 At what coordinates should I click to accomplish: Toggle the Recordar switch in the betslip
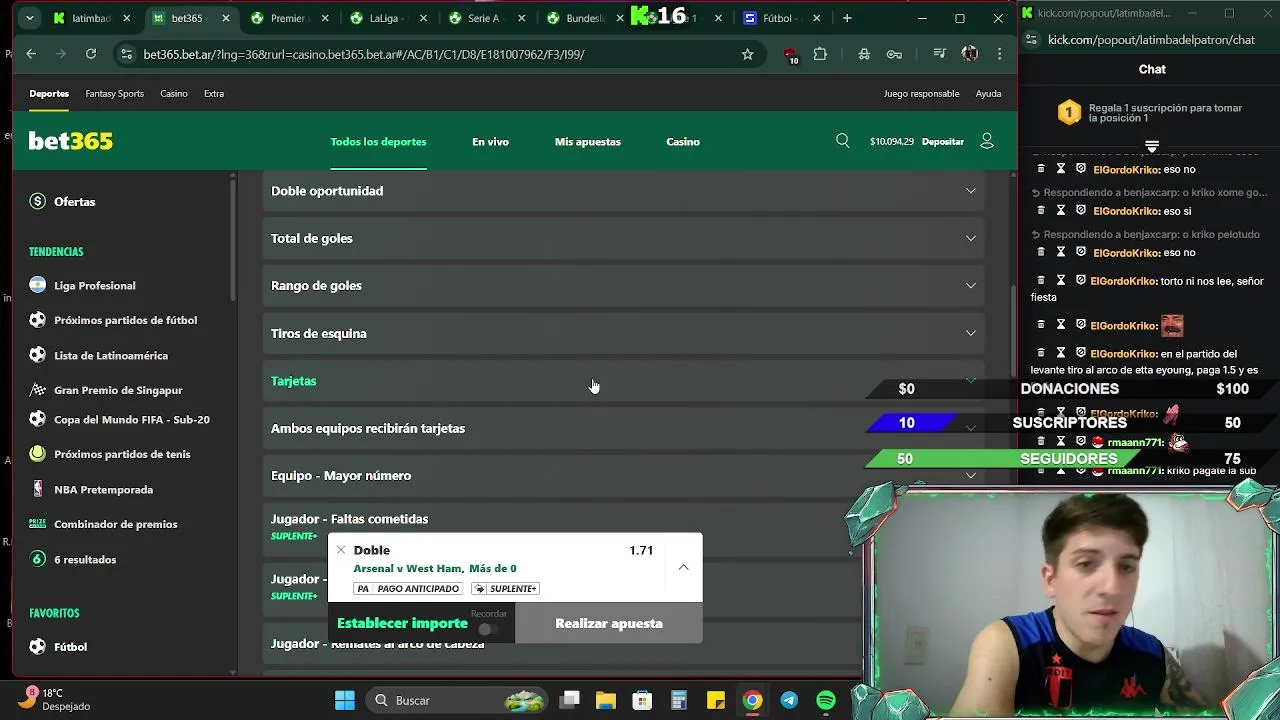[x=488, y=629]
